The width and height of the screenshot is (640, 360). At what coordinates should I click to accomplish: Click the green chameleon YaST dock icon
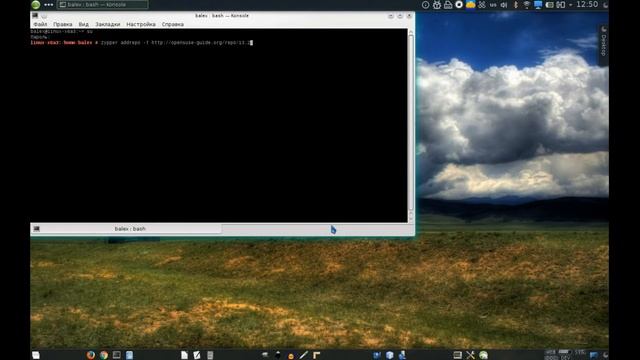click(484, 355)
